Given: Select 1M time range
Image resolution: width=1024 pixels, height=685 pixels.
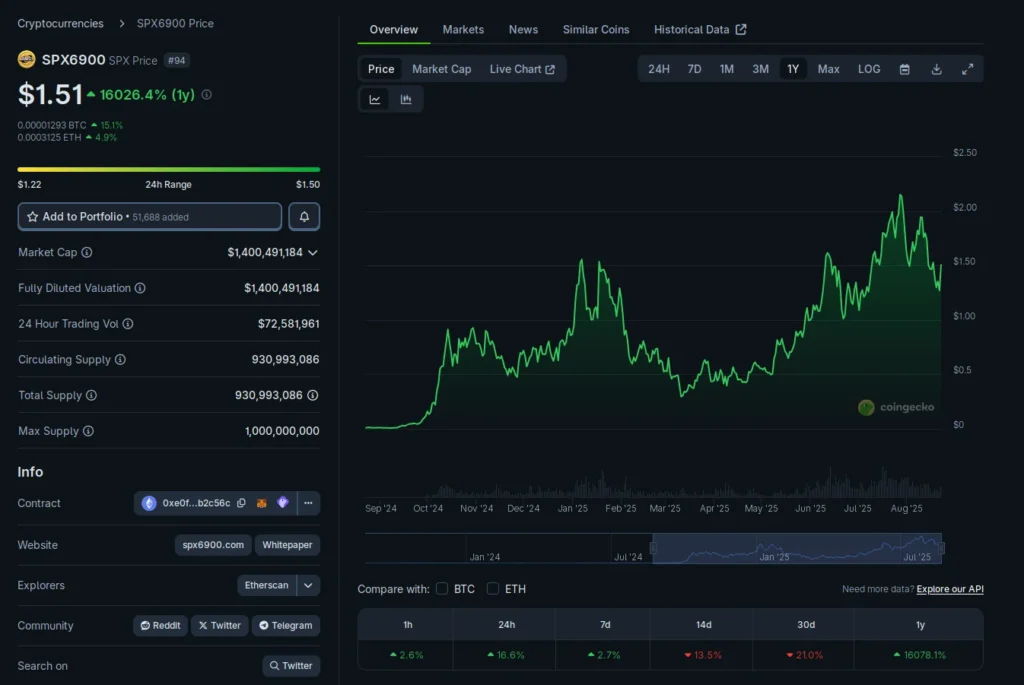Looking at the screenshot, I should coord(727,69).
